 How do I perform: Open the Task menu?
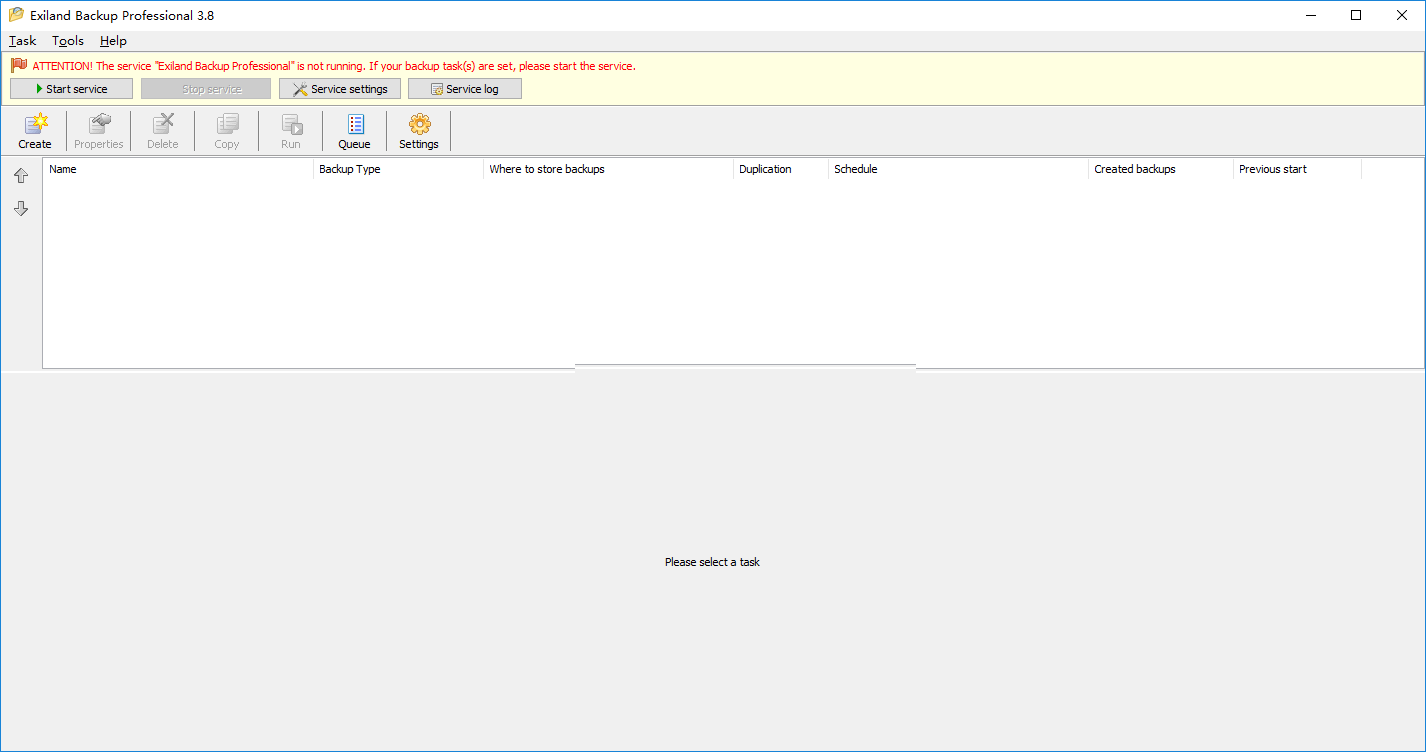(x=23, y=41)
